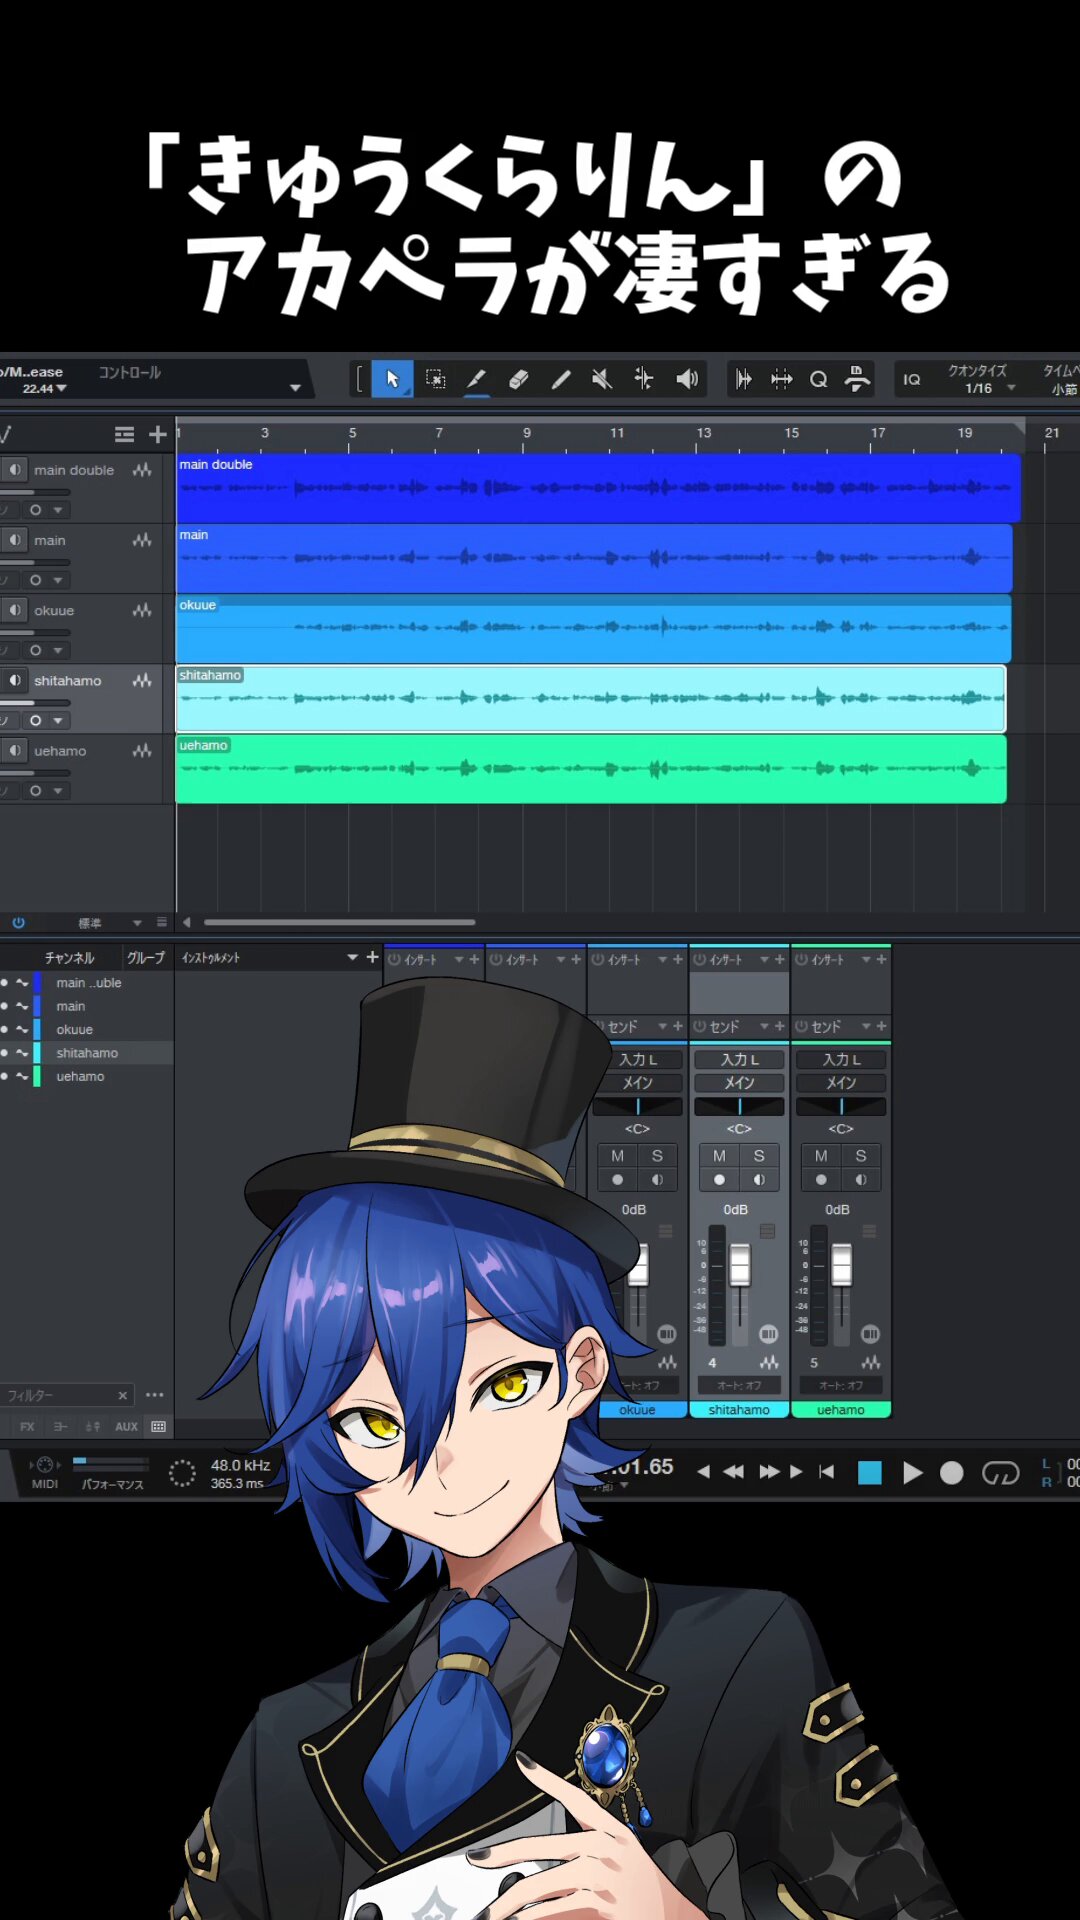Stop playback with the blue square
The width and height of the screenshot is (1080, 1920).
tap(870, 1472)
